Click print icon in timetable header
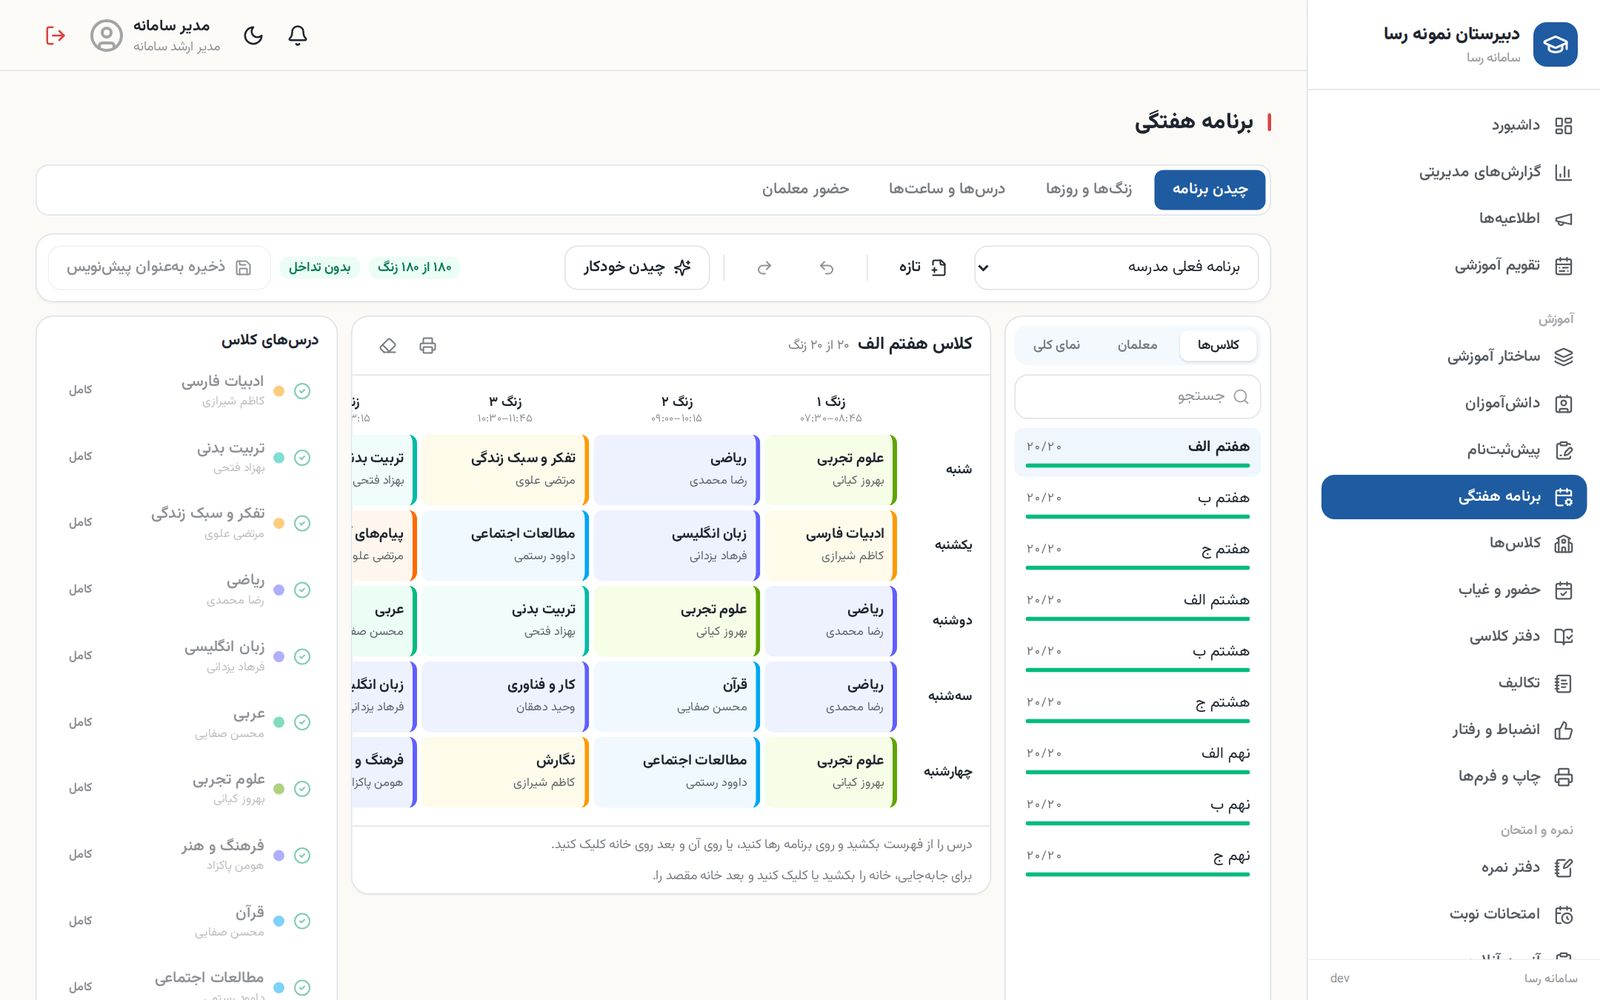Viewport: 1600px width, 1000px height. pos(428,345)
